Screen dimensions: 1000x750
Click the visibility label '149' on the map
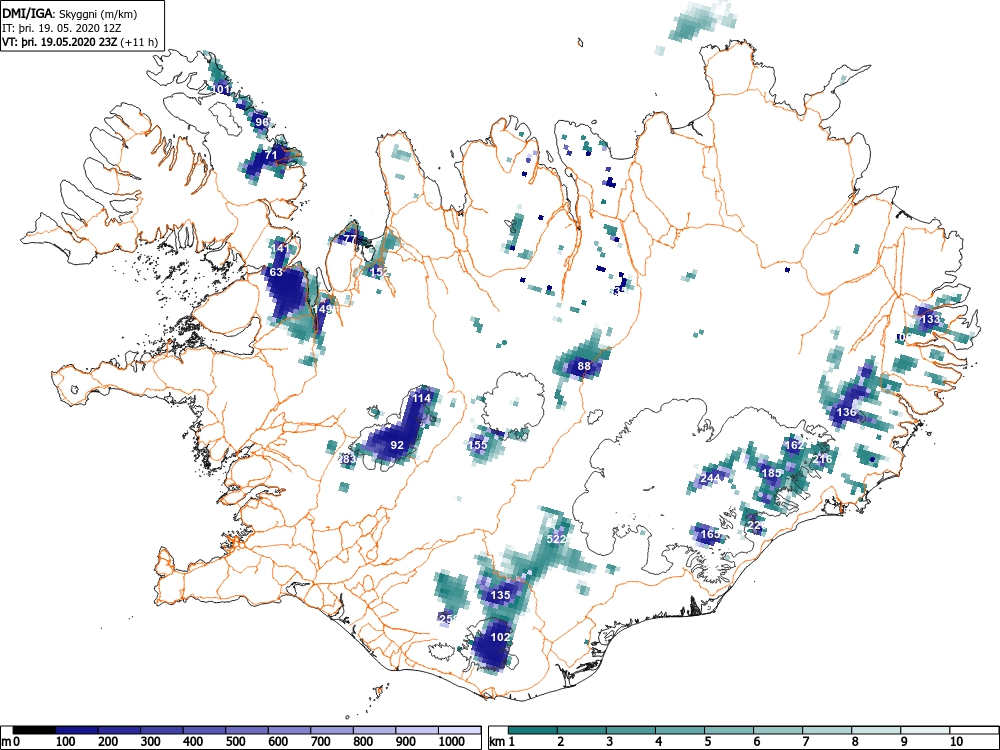323,309
